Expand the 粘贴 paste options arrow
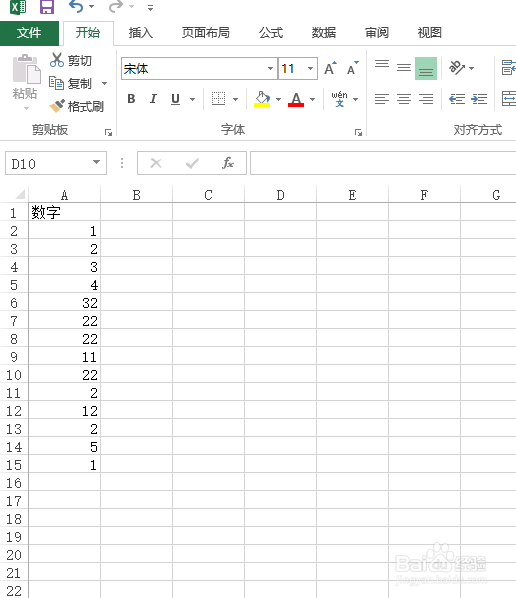Screen dimensions: 516x598 (x=26, y=109)
